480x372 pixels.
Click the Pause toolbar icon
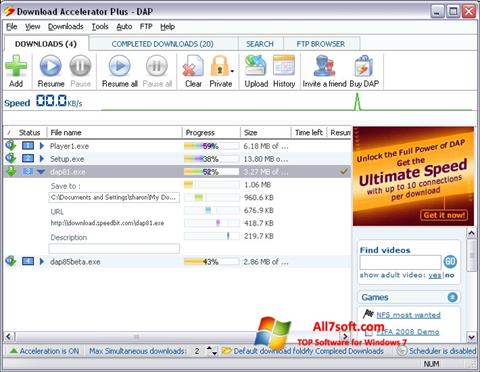pyautogui.click(x=80, y=66)
